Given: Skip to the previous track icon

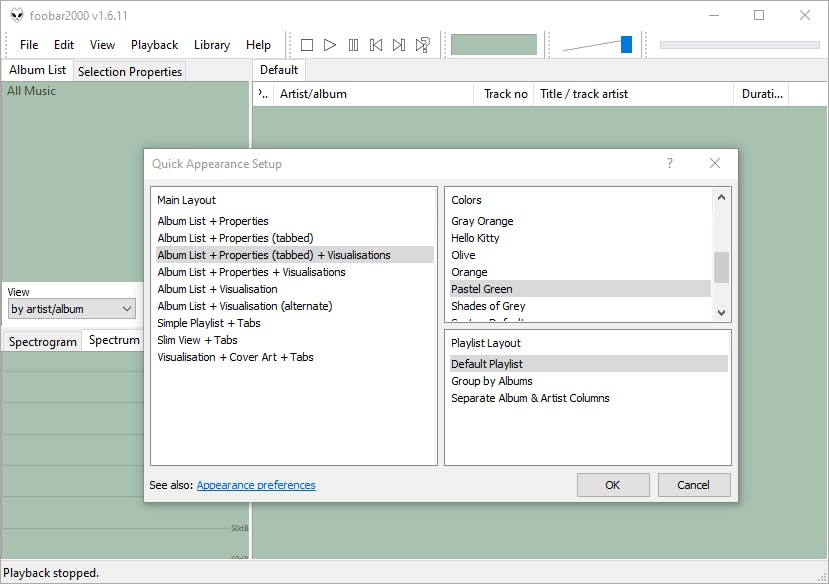Looking at the screenshot, I should [x=376, y=45].
